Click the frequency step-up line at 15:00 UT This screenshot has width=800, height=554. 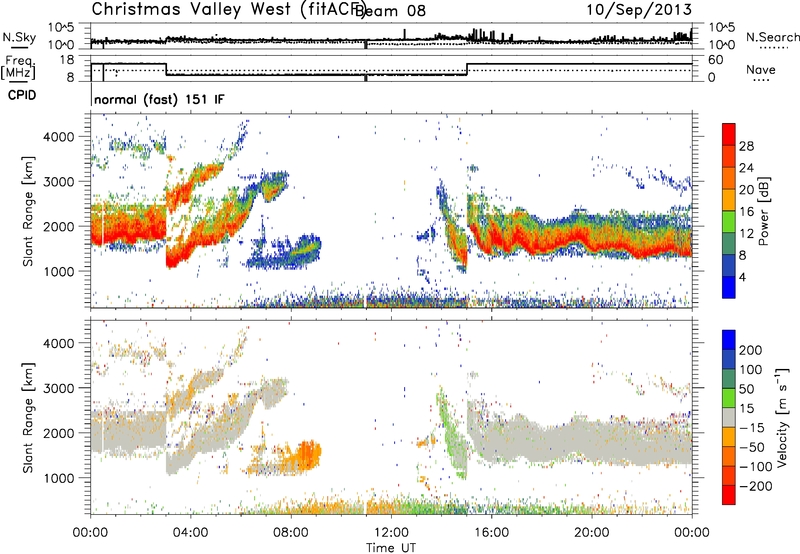pos(467,69)
